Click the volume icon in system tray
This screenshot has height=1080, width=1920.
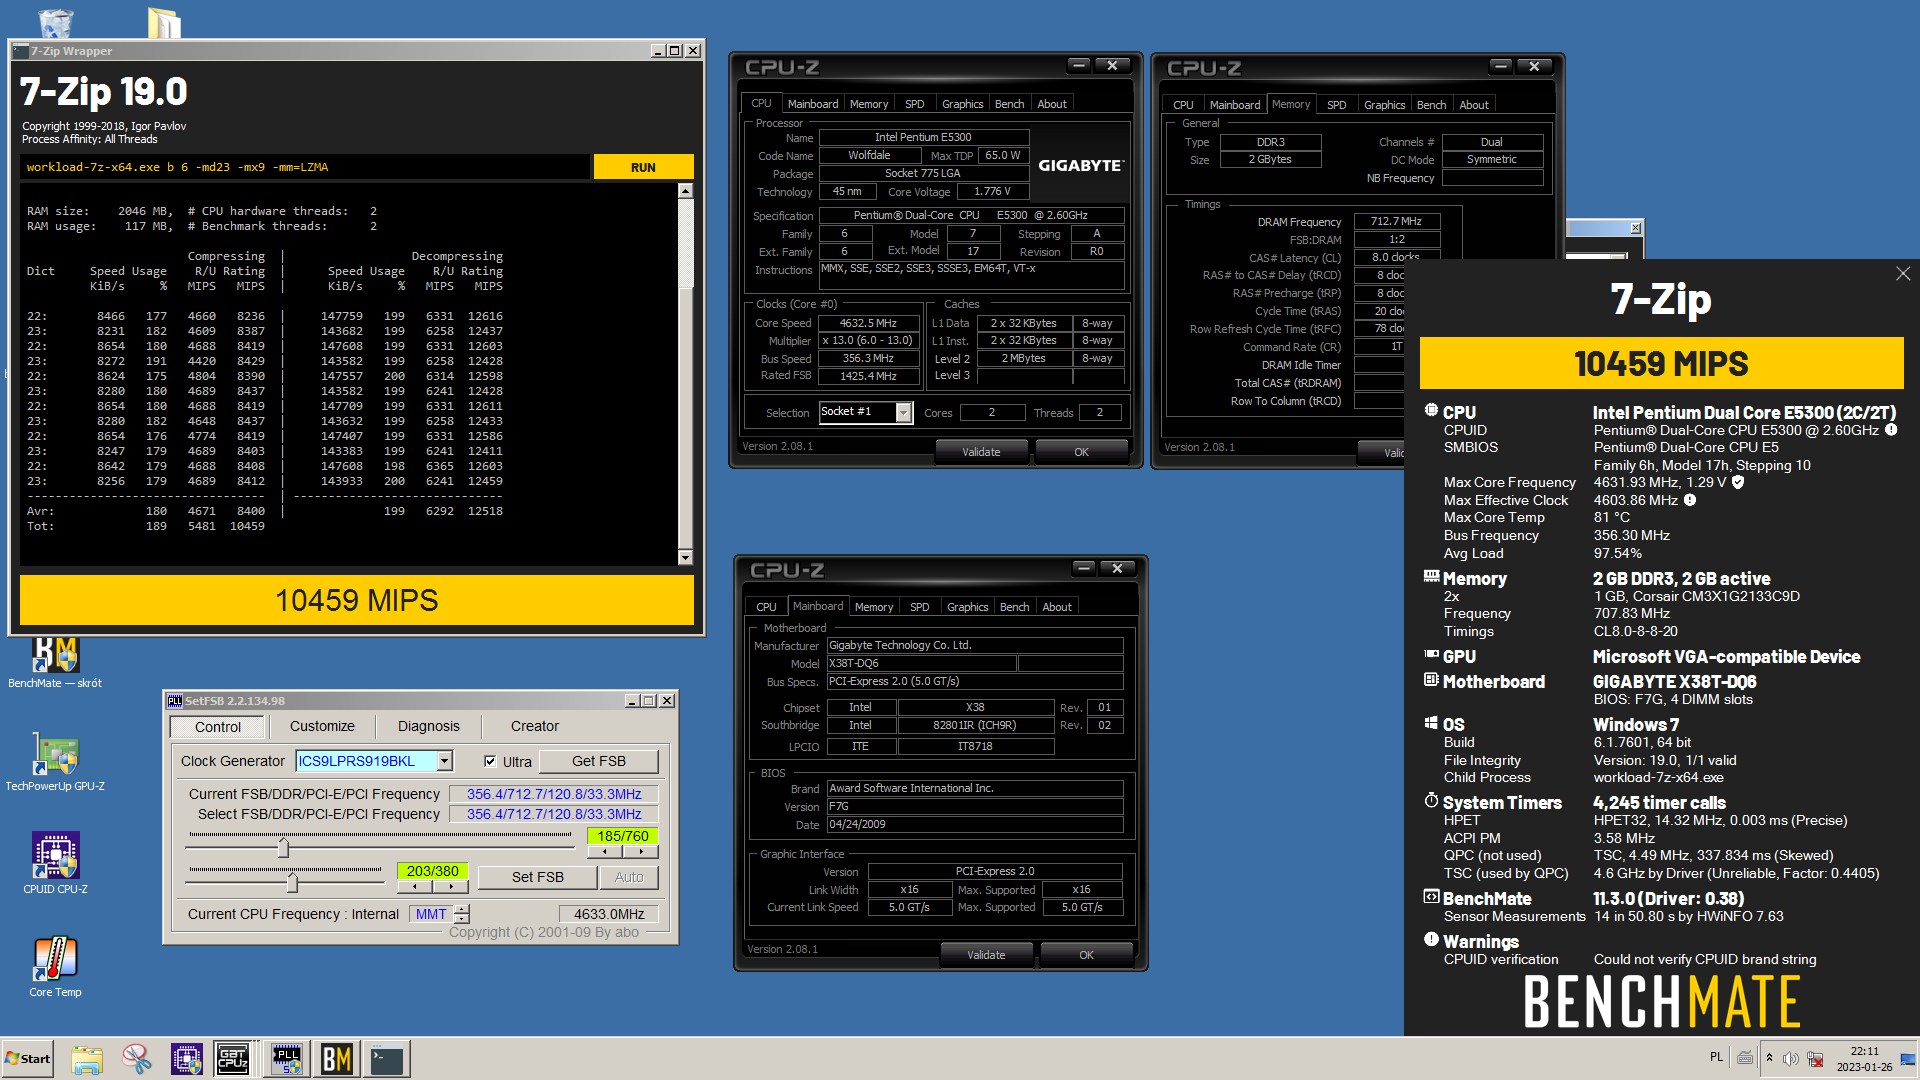point(1791,1058)
